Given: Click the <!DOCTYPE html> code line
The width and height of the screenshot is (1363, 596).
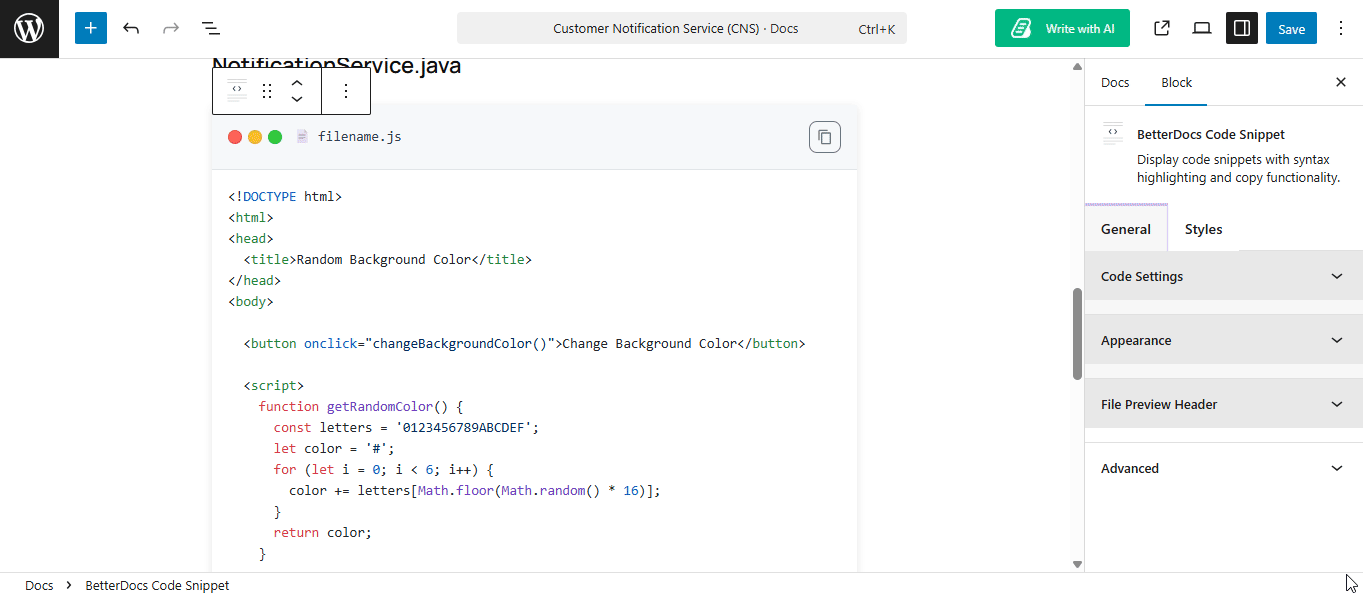Looking at the screenshot, I should [285, 196].
